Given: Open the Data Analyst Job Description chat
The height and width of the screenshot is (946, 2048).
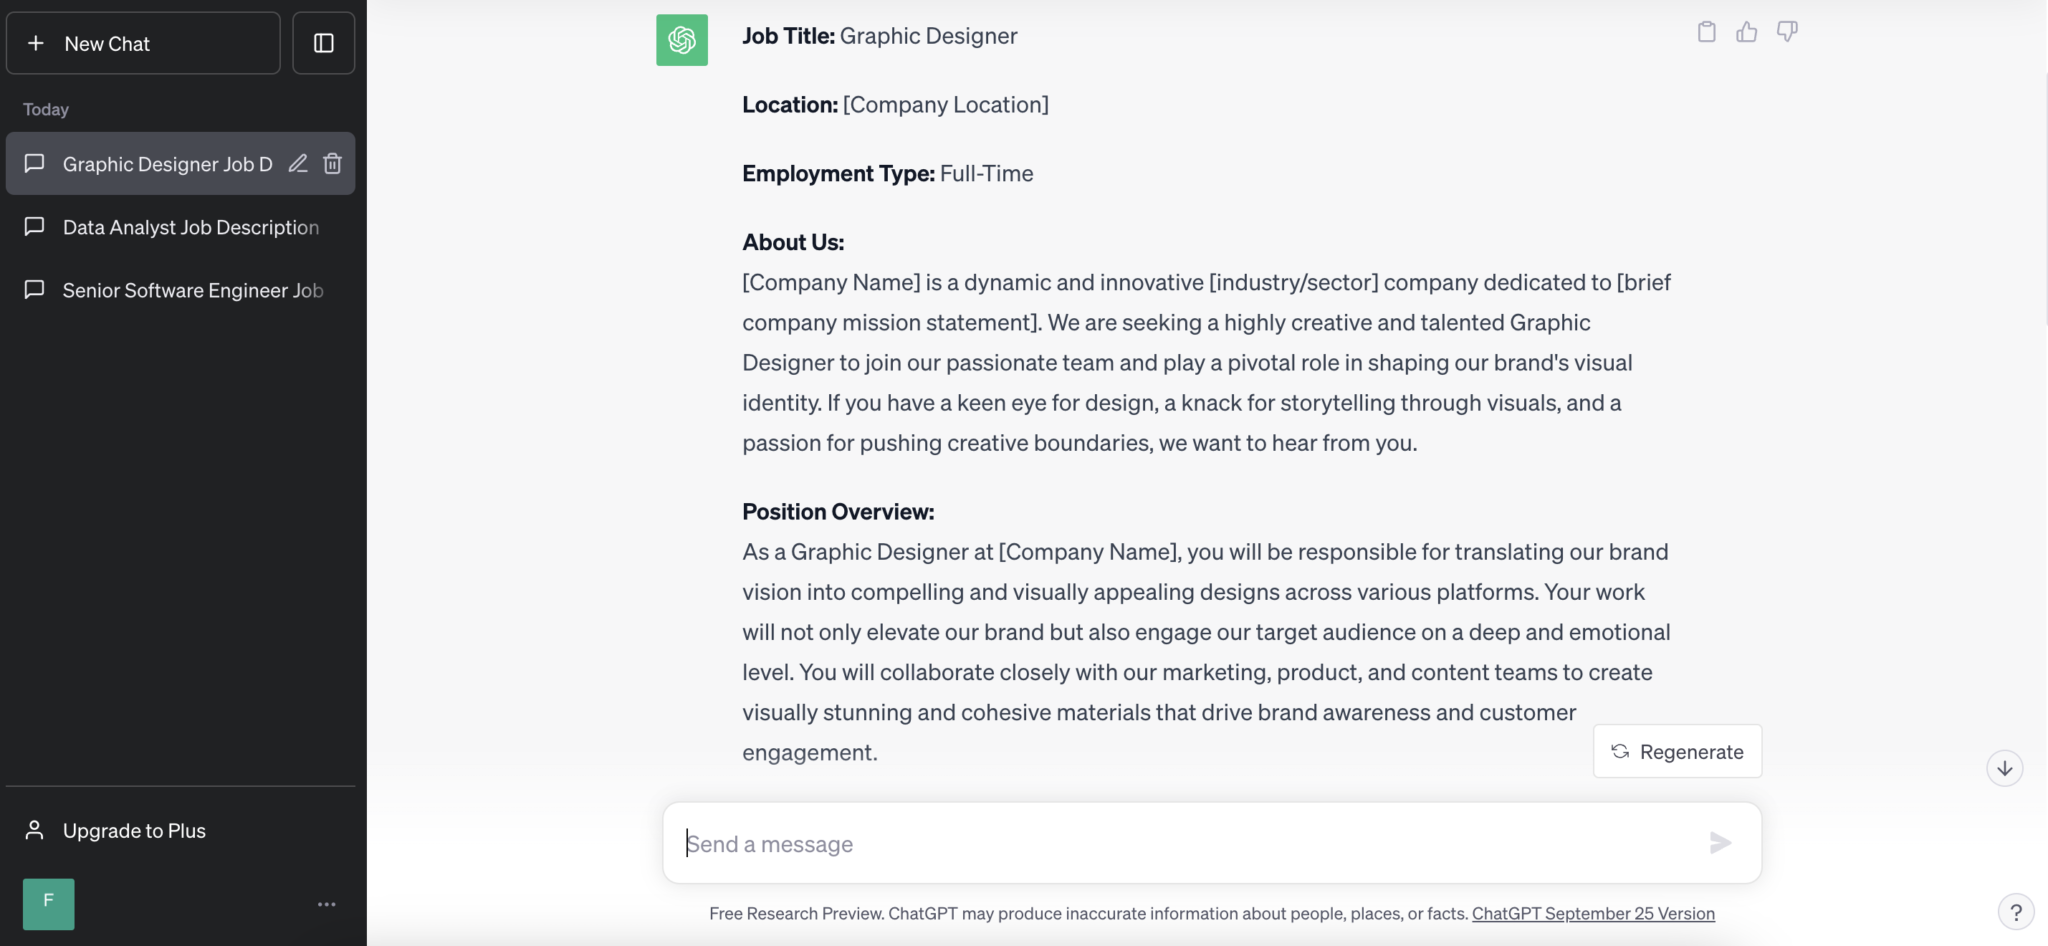Looking at the screenshot, I should tap(190, 227).
